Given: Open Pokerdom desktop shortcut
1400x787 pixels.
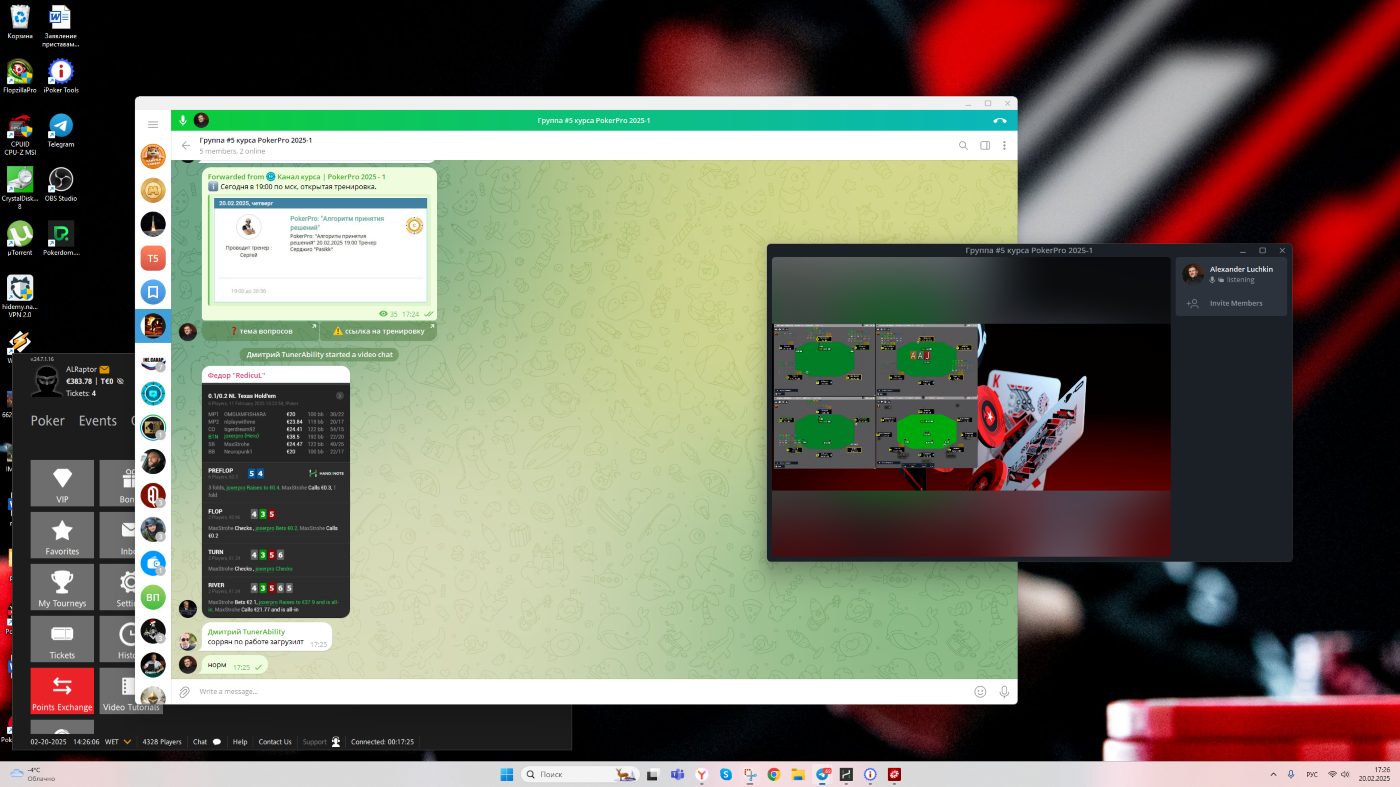Looking at the screenshot, I should pos(61,238).
